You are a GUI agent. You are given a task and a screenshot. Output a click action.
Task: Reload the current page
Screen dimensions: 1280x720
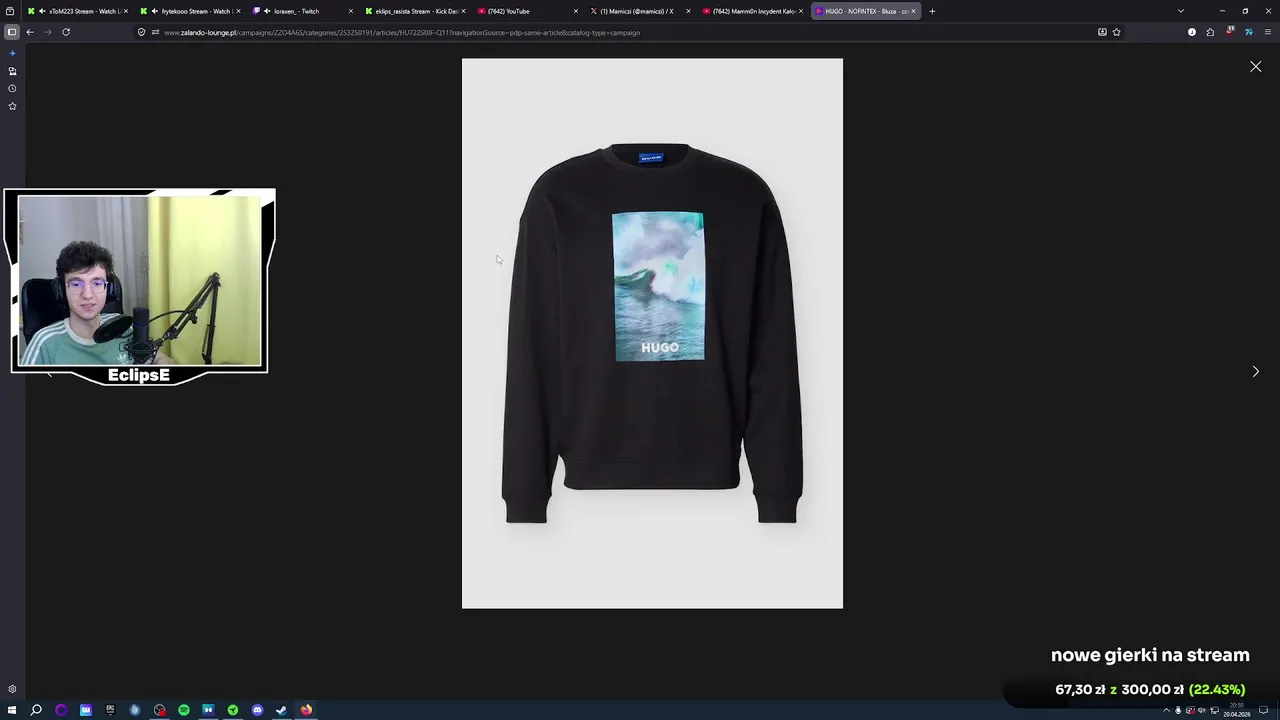66,32
